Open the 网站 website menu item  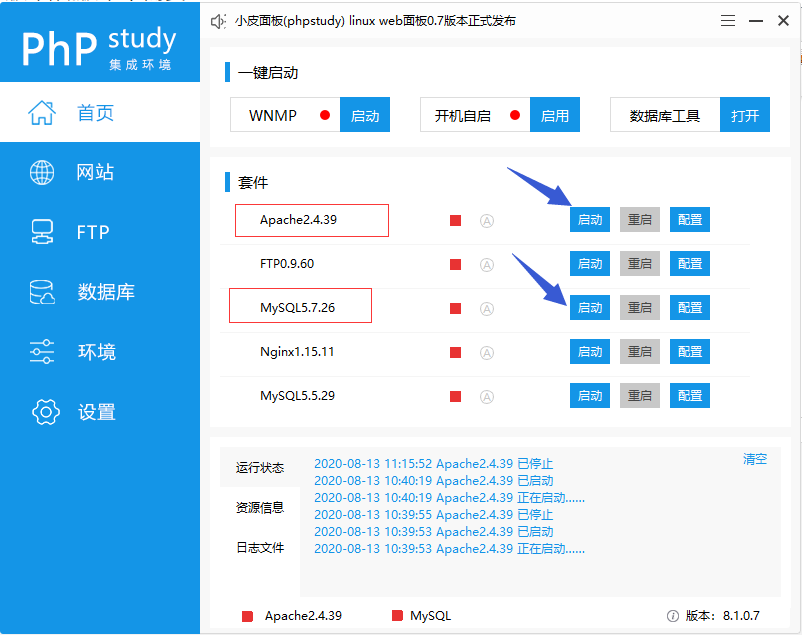tap(100, 172)
